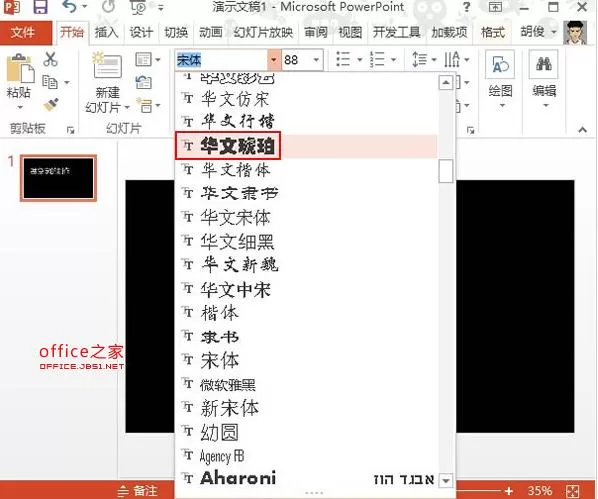This screenshot has height=499, width=598.
Task: Open the slide Section icon
Action: coord(145,105)
